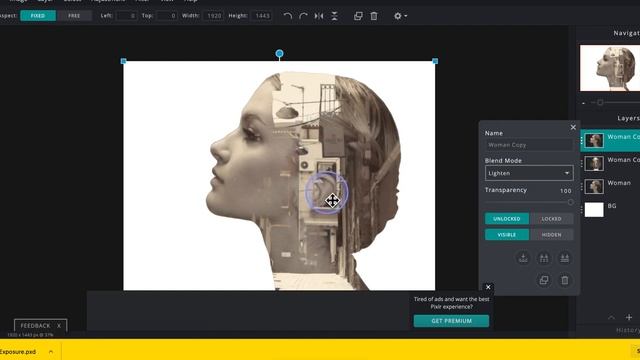The width and height of the screenshot is (640, 360).
Task: Click the 'BG' layer name
Action: 612,206
